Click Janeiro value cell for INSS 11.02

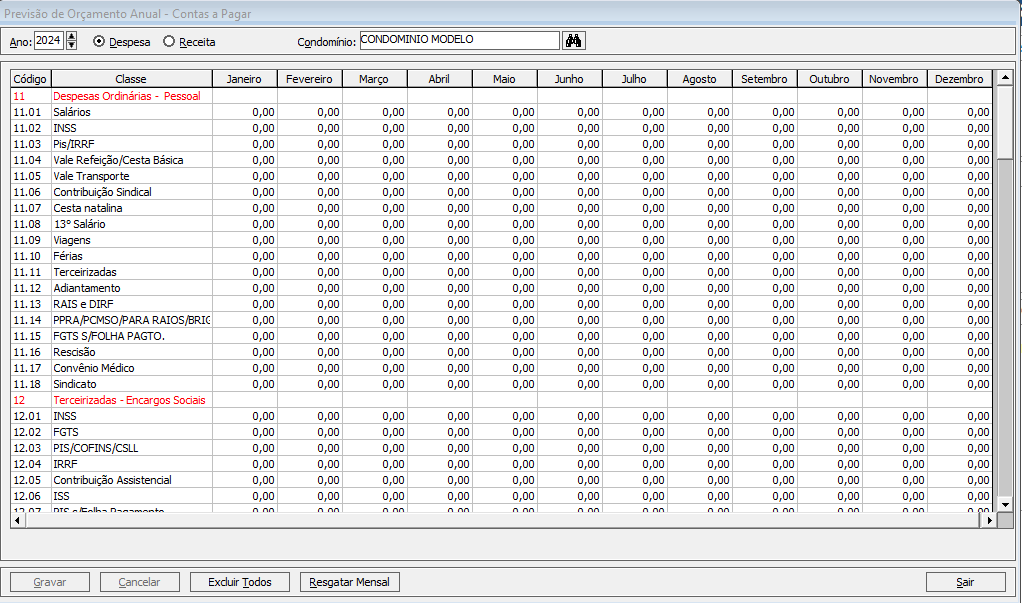(244, 128)
